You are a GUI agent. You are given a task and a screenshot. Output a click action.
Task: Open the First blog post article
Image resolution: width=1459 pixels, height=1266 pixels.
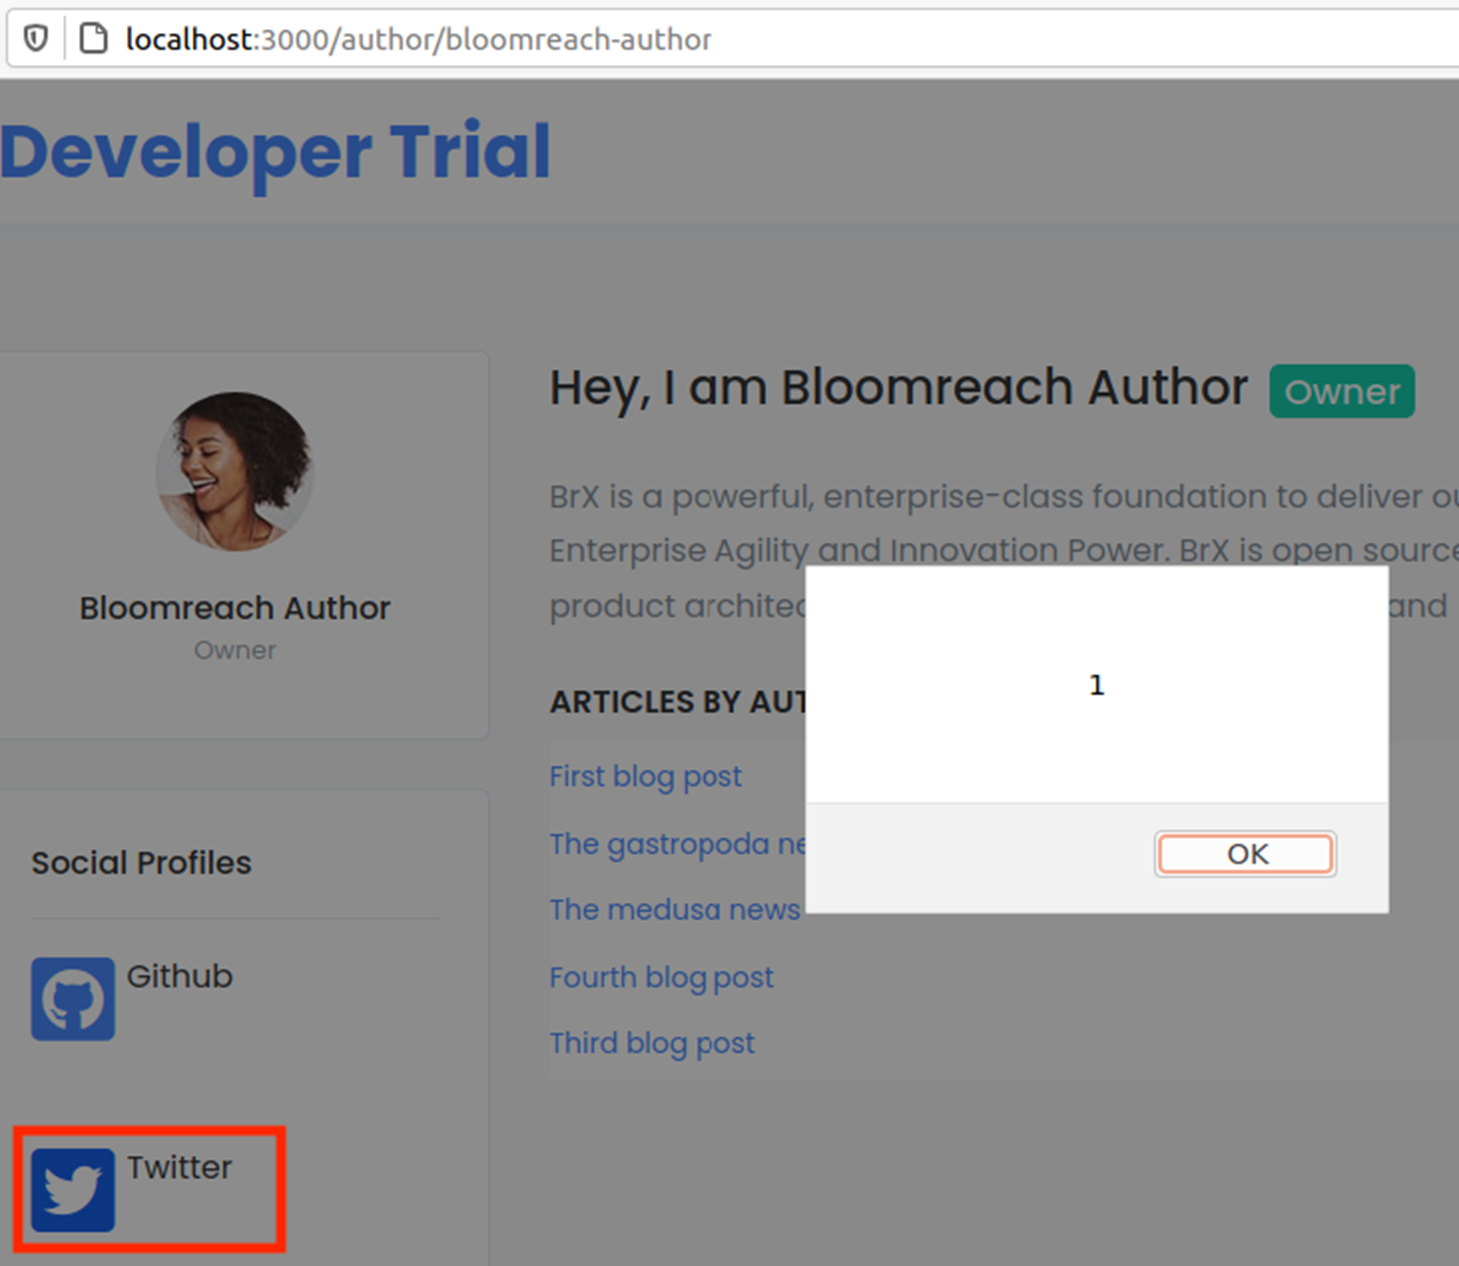645,776
